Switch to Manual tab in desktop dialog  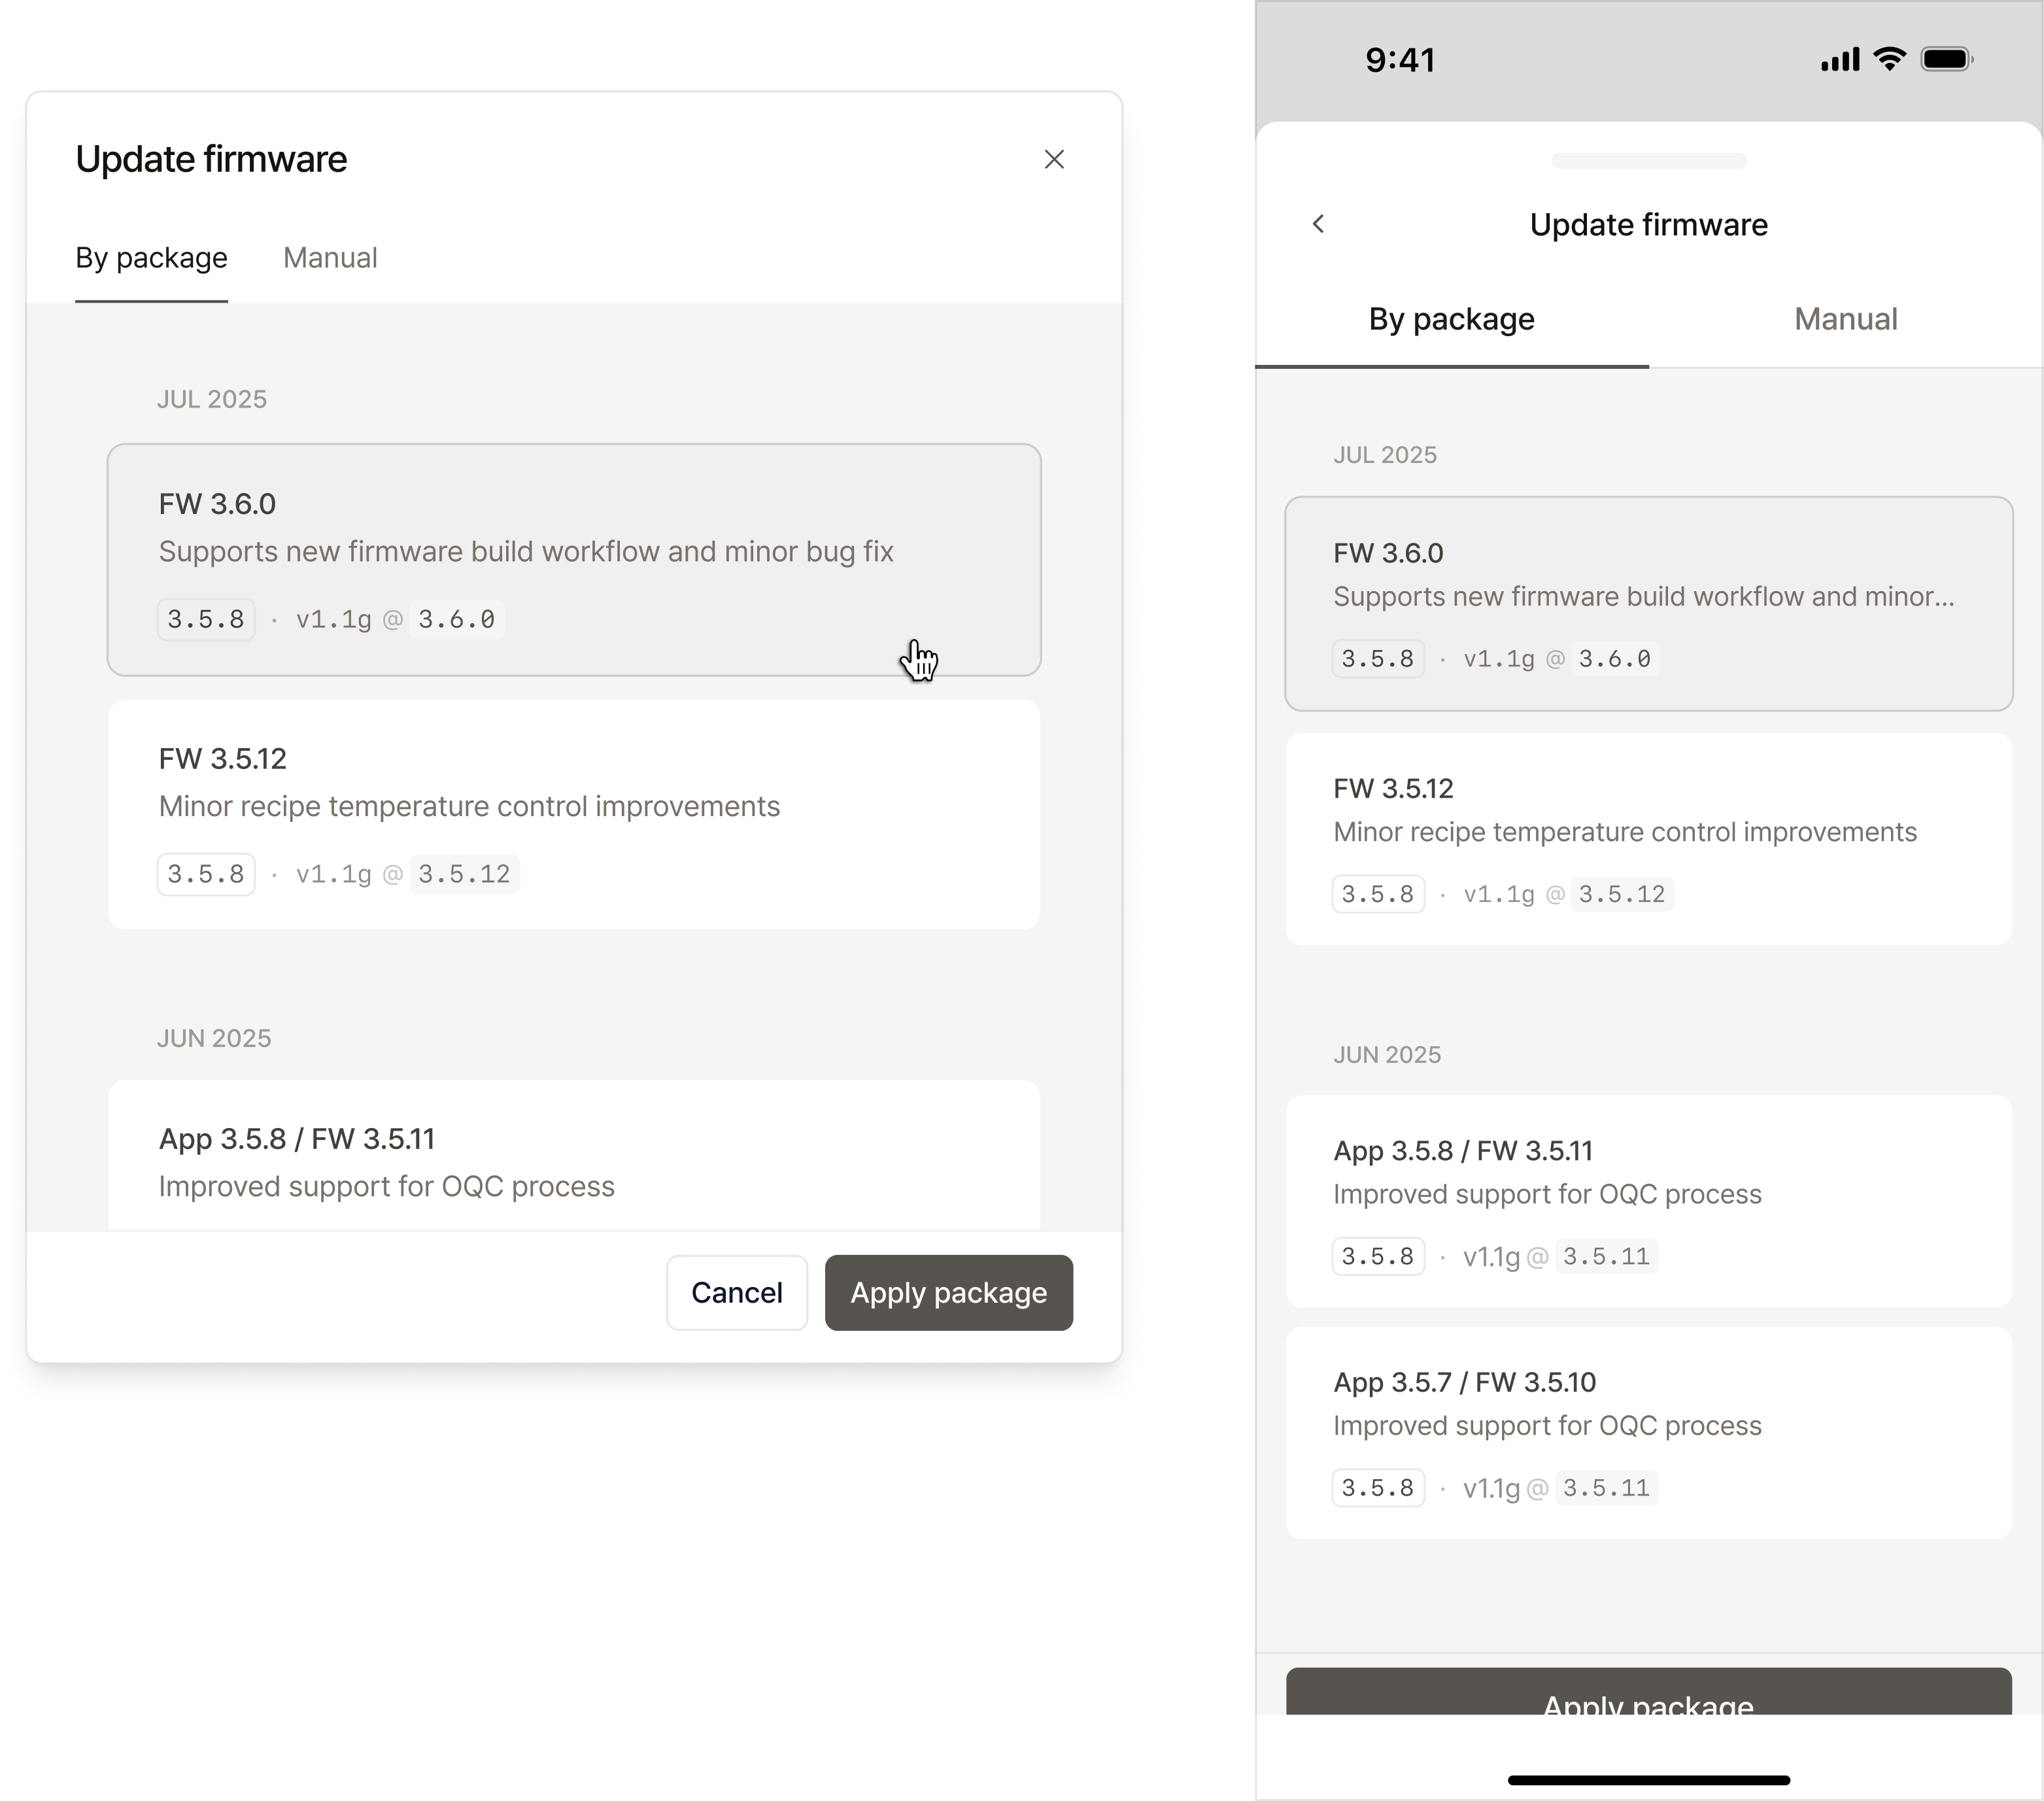pyautogui.click(x=330, y=258)
